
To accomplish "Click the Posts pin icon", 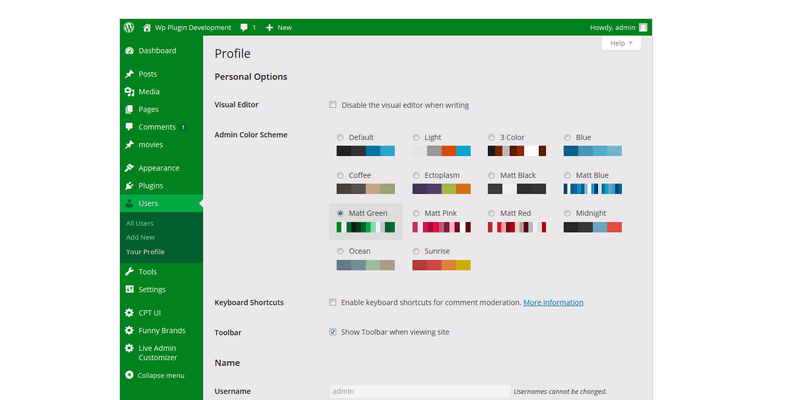I will (129, 74).
